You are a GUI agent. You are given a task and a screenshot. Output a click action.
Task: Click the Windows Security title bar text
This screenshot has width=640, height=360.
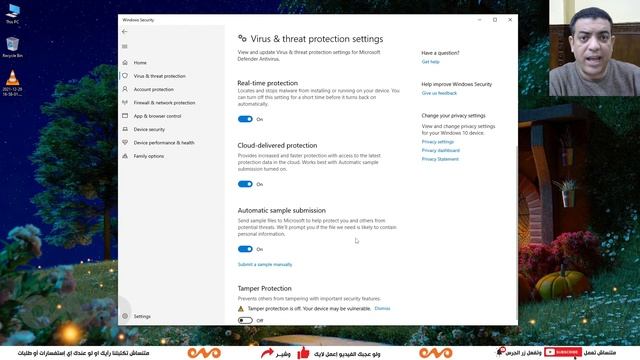[x=138, y=20]
